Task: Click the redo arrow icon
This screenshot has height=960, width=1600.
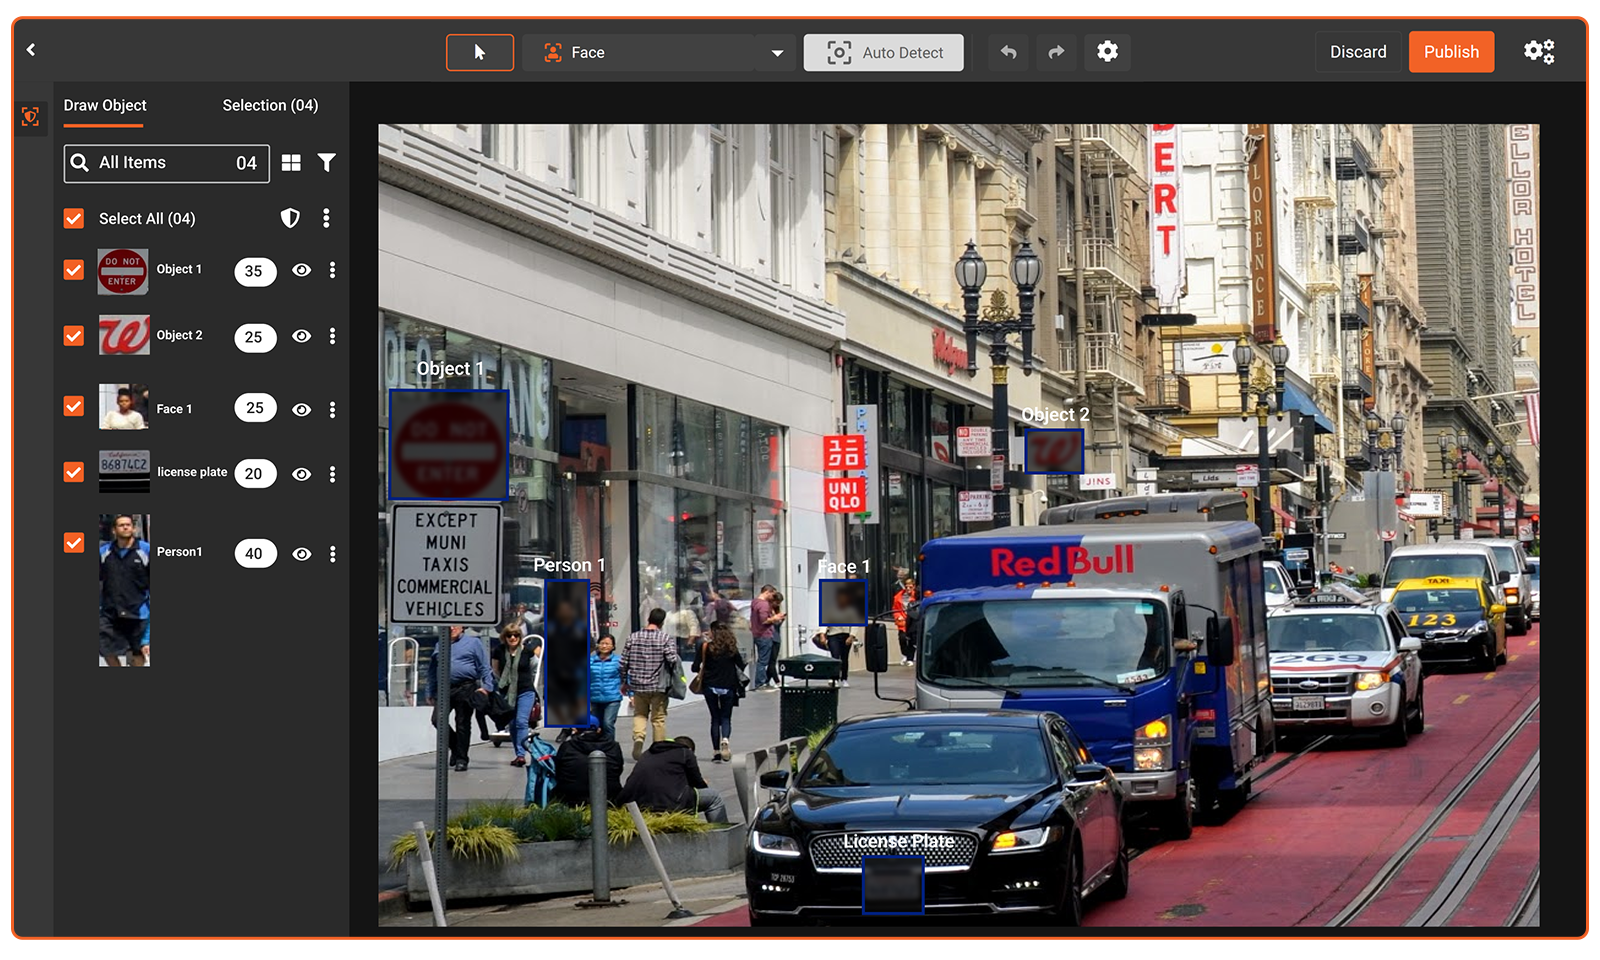Action: [1056, 52]
